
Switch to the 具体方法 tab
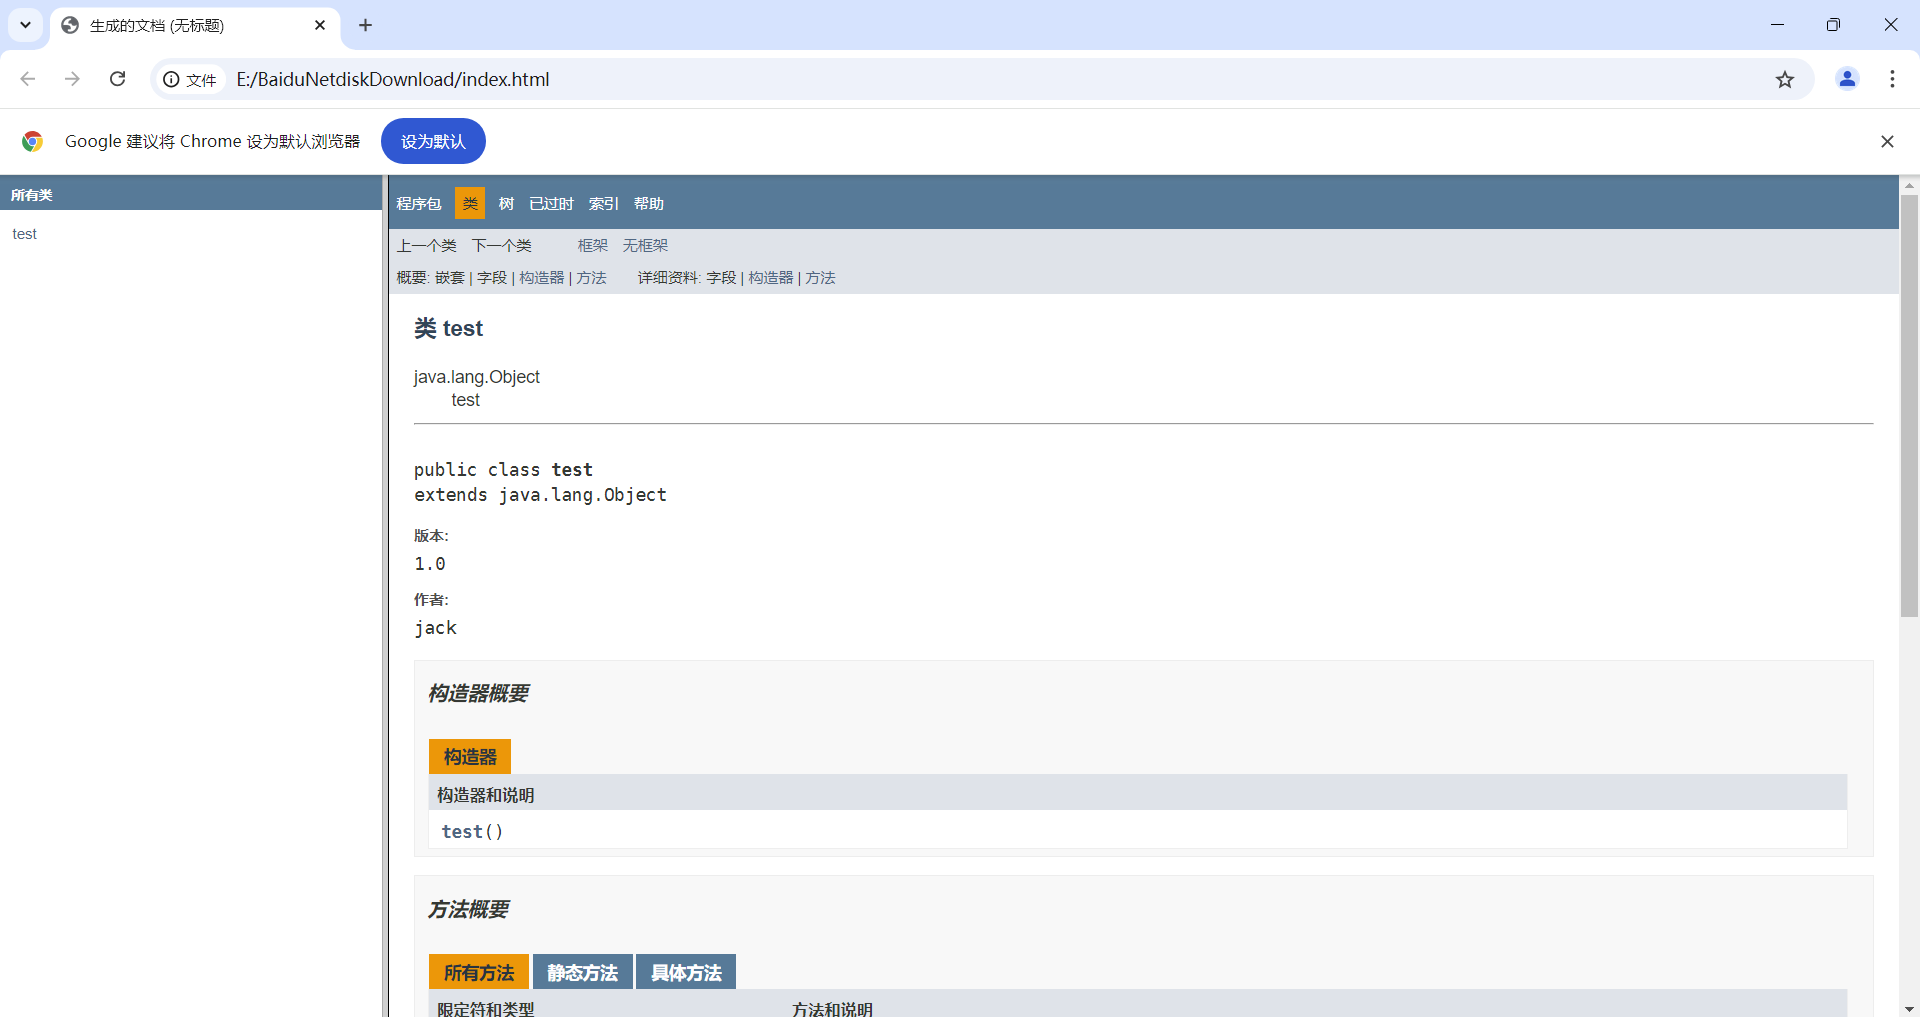coord(686,973)
